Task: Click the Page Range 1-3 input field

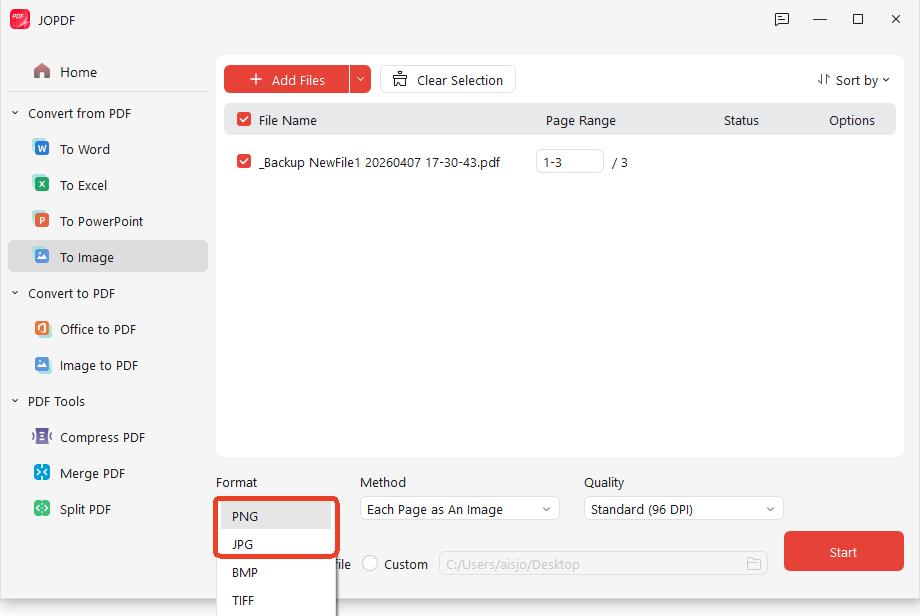Action: [x=570, y=161]
